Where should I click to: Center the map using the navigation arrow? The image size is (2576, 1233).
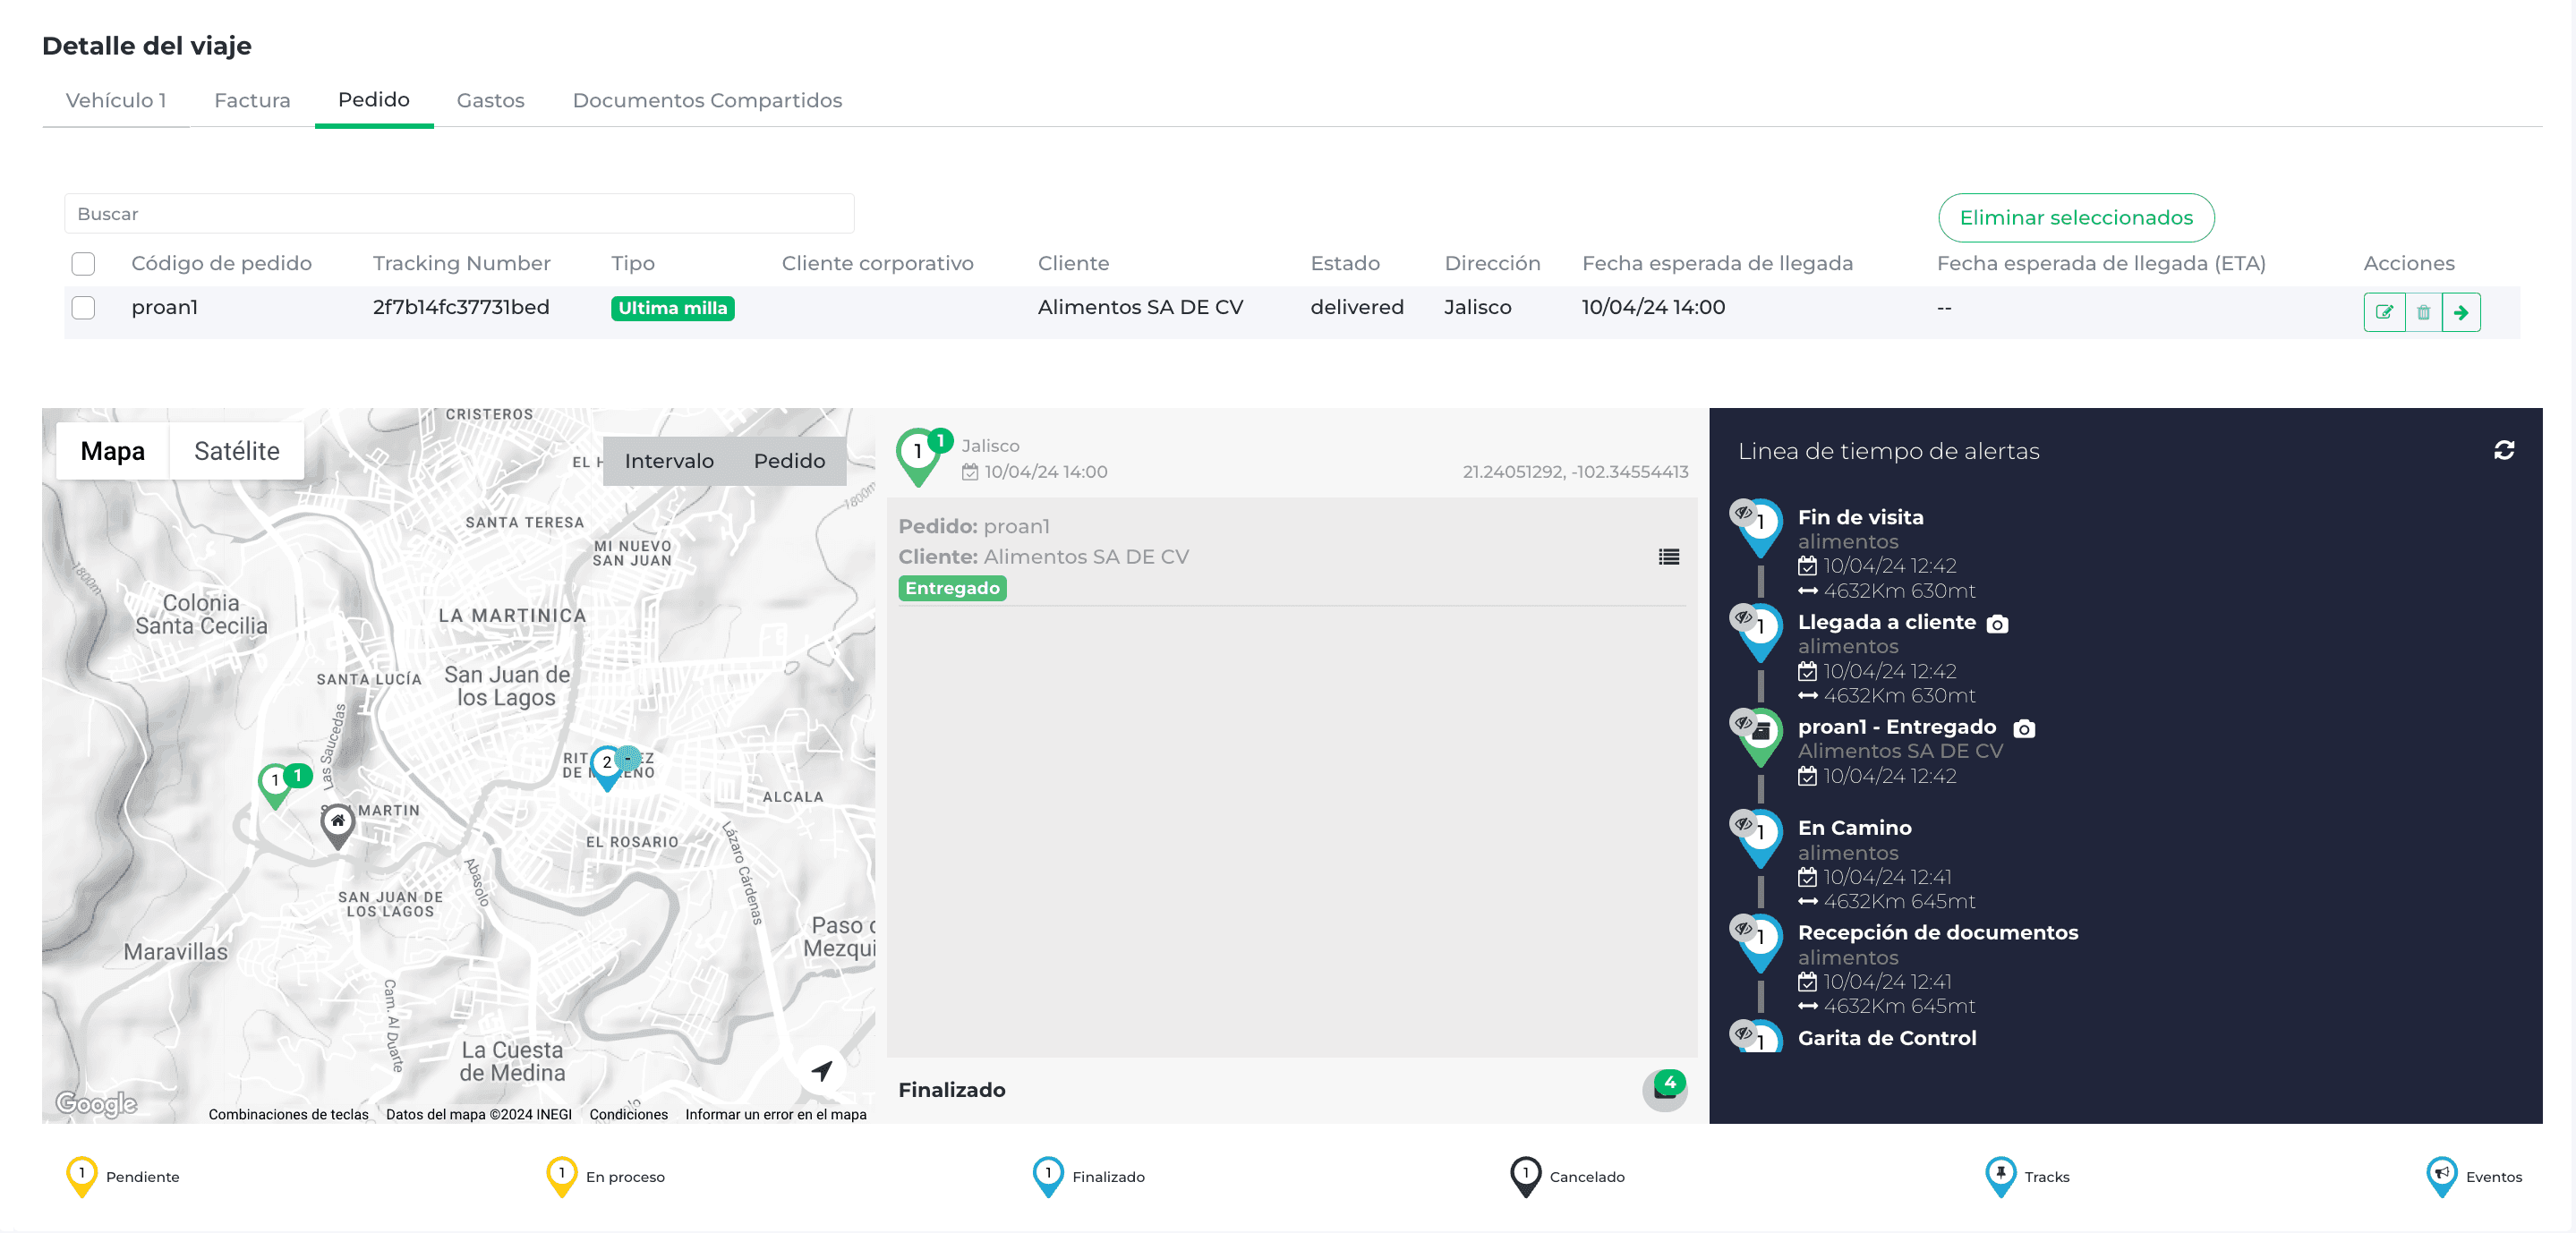[x=820, y=1069]
